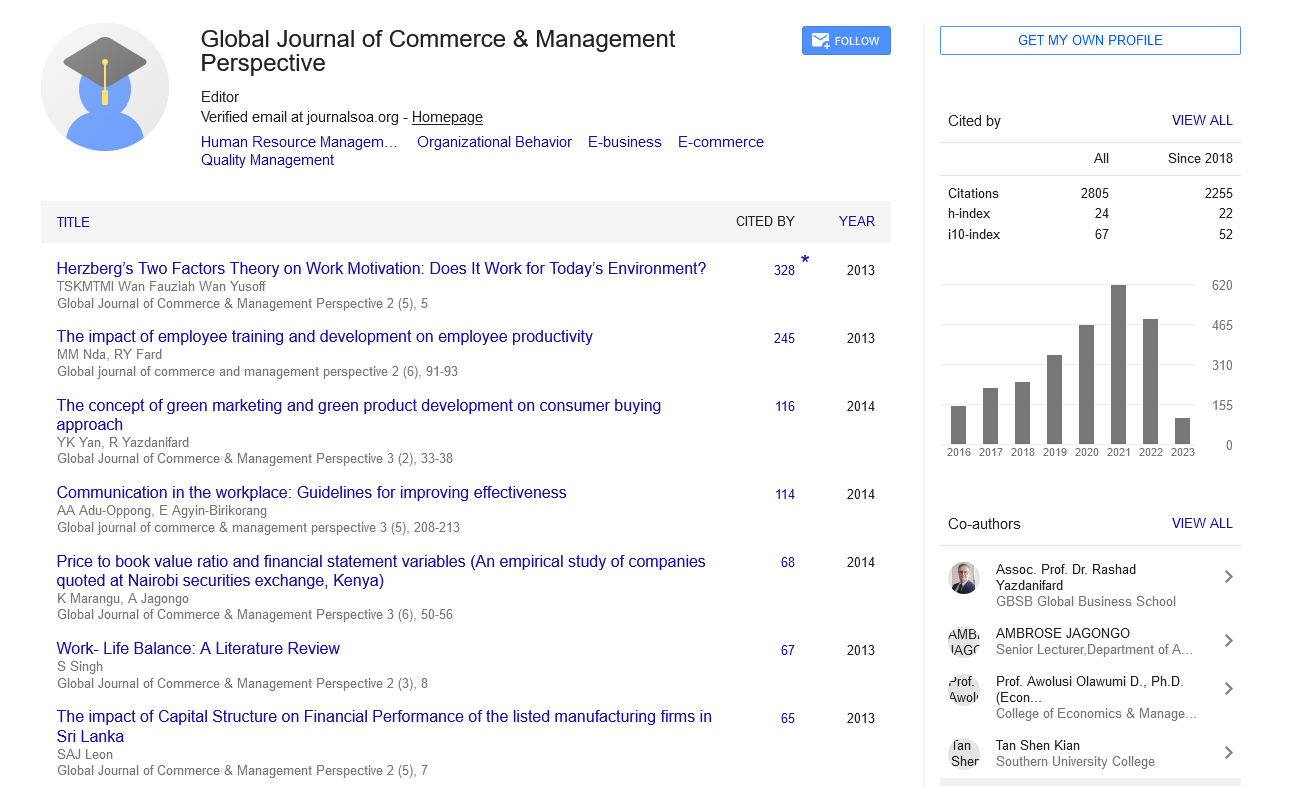Click author text YK Yan, R Yazdanifard
Viewport: 1297px width, 786px height.
(x=123, y=442)
